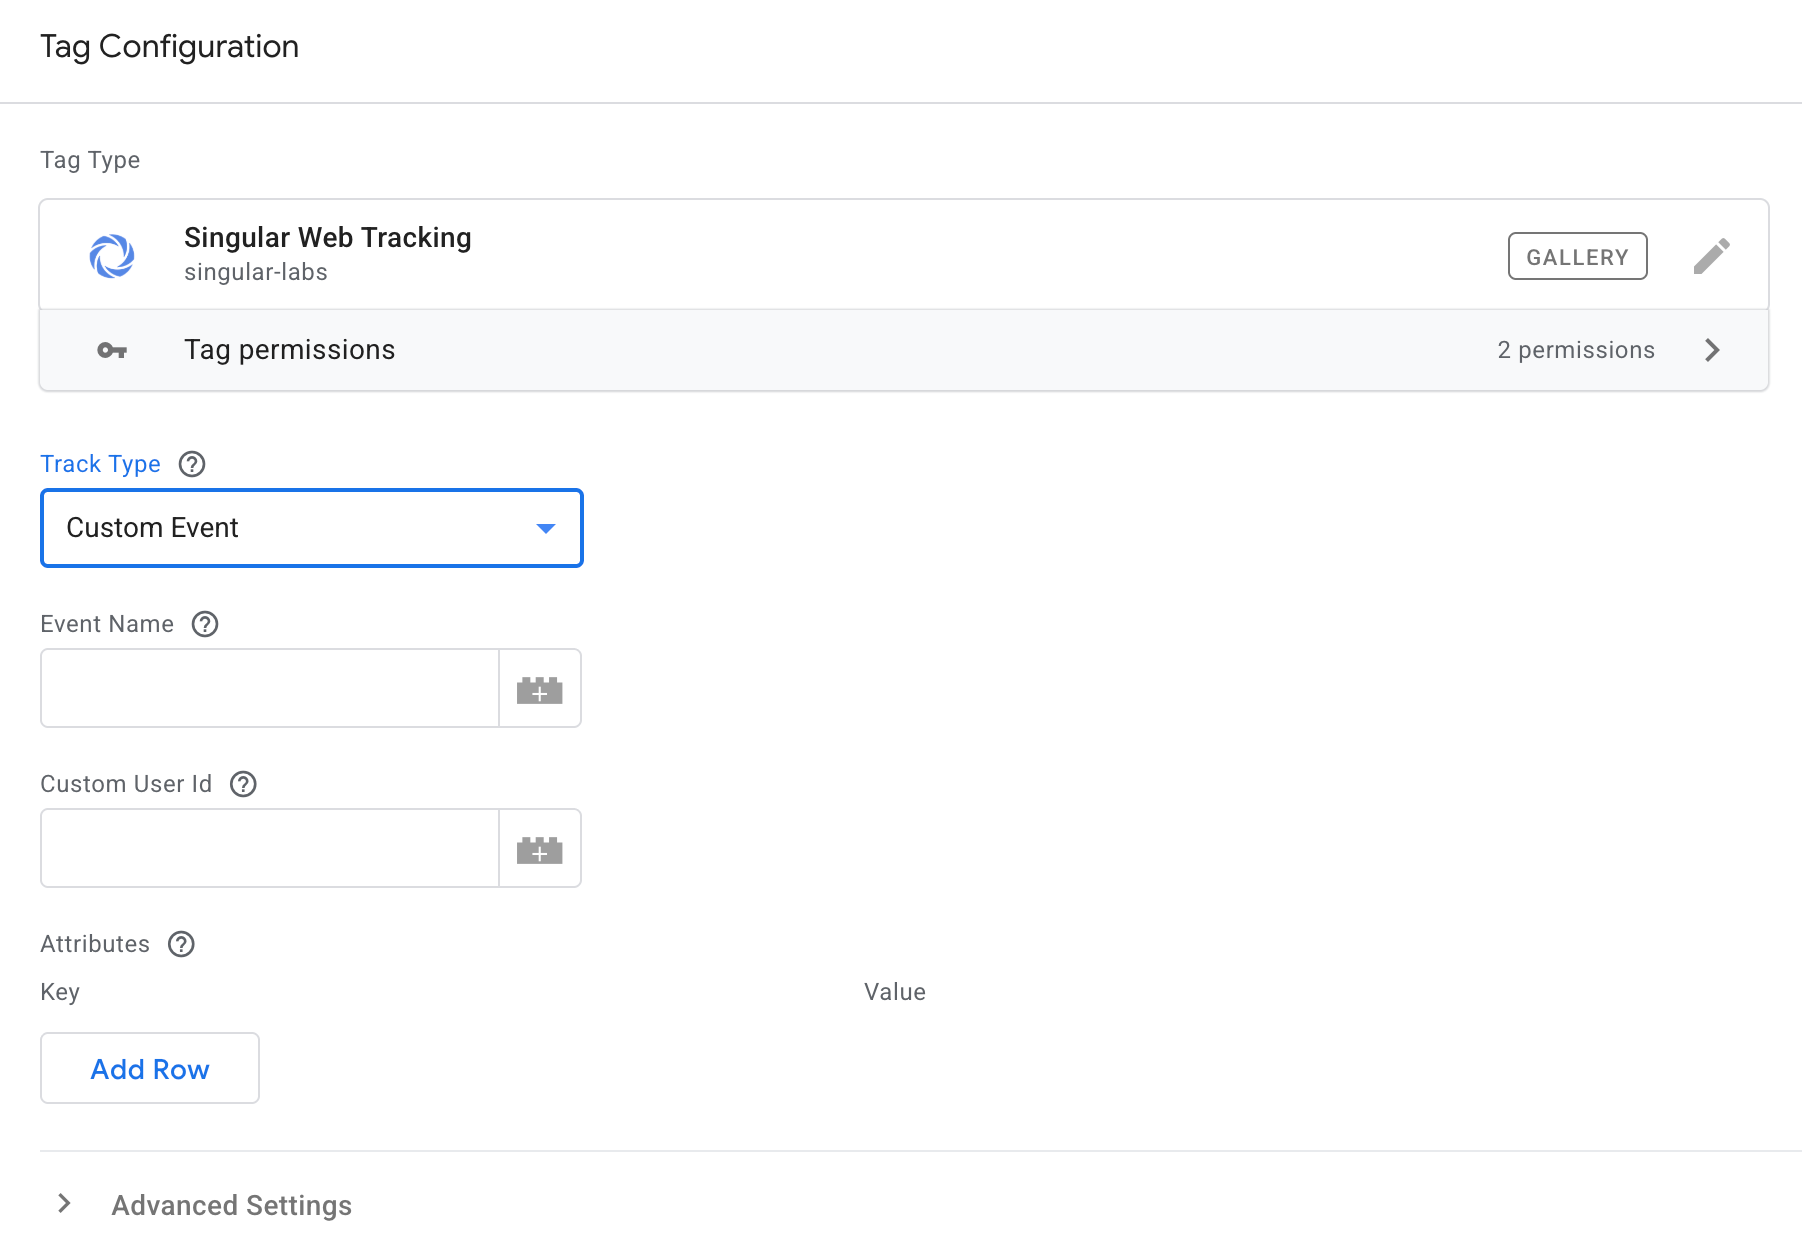Click the GALLERY badge
1802x1256 pixels.
pyautogui.click(x=1577, y=257)
